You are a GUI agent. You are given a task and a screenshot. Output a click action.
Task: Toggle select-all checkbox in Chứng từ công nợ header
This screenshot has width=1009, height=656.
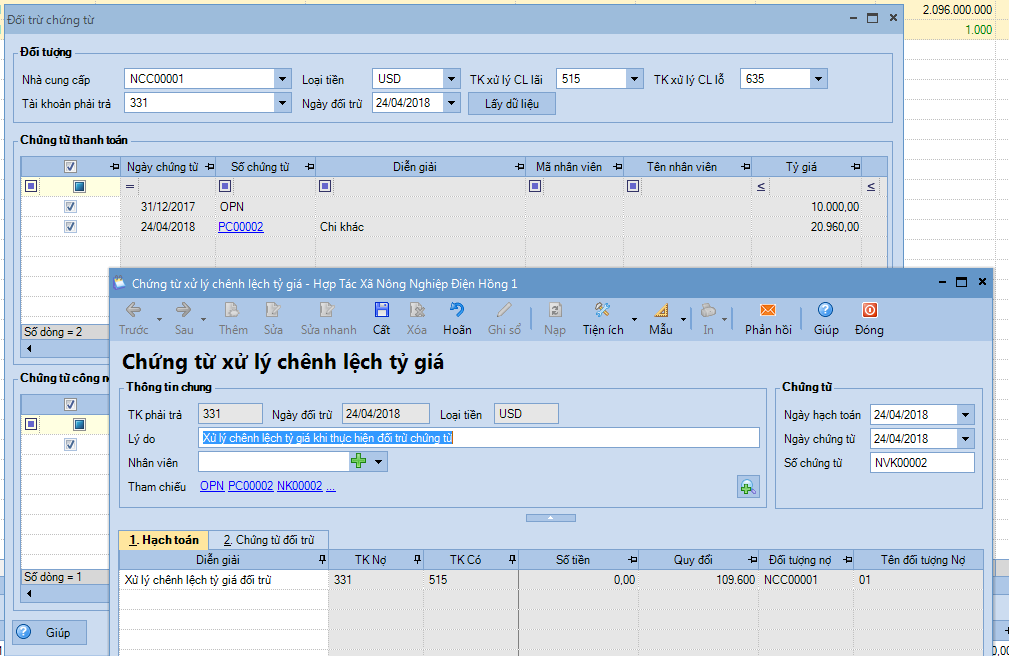[x=71, y=404]
